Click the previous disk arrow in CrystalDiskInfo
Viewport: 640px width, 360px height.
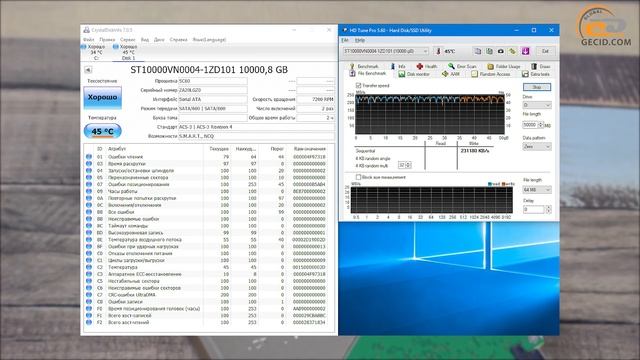[88, 70]
